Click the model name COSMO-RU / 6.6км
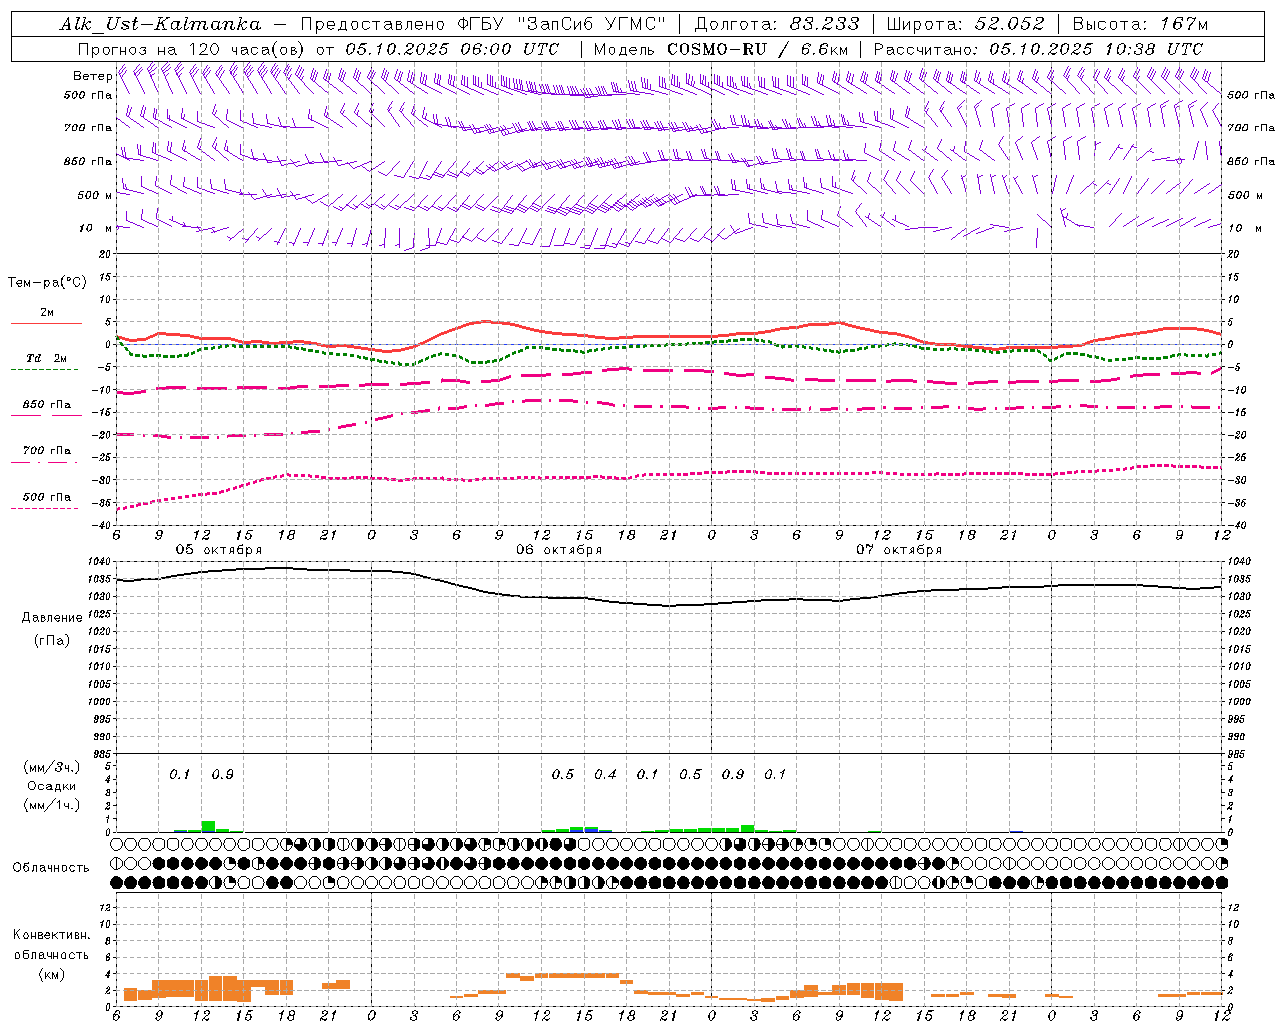1280x1024 pixels. [757, 49]
